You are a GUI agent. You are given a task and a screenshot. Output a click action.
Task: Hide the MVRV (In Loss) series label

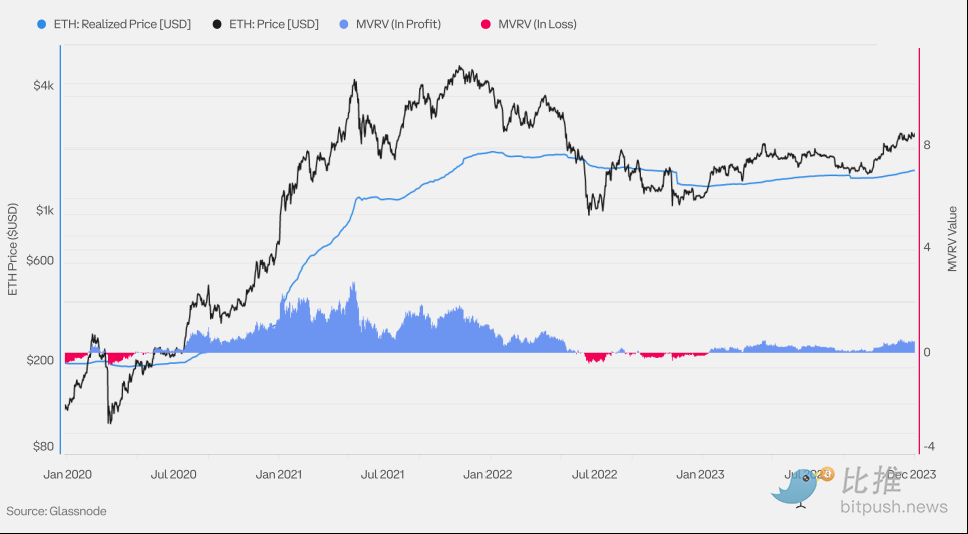(x=537, y=24)
